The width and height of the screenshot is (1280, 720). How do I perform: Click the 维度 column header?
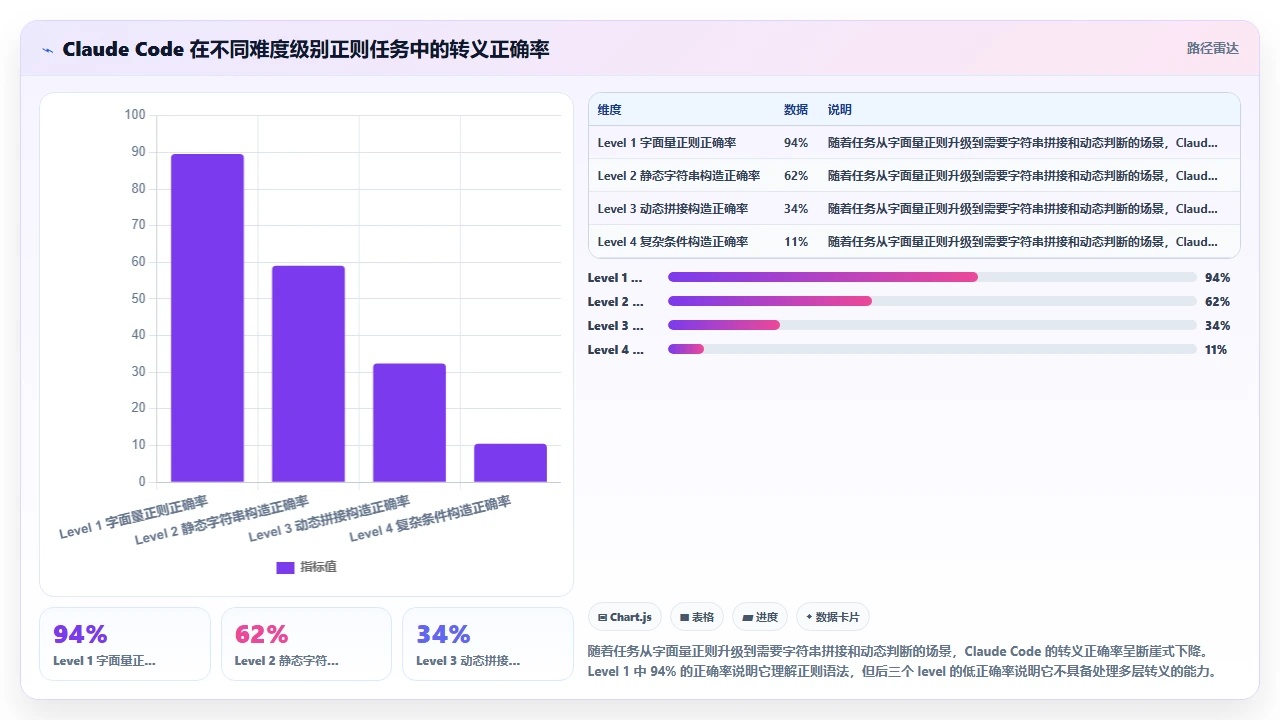click(609, 110)
